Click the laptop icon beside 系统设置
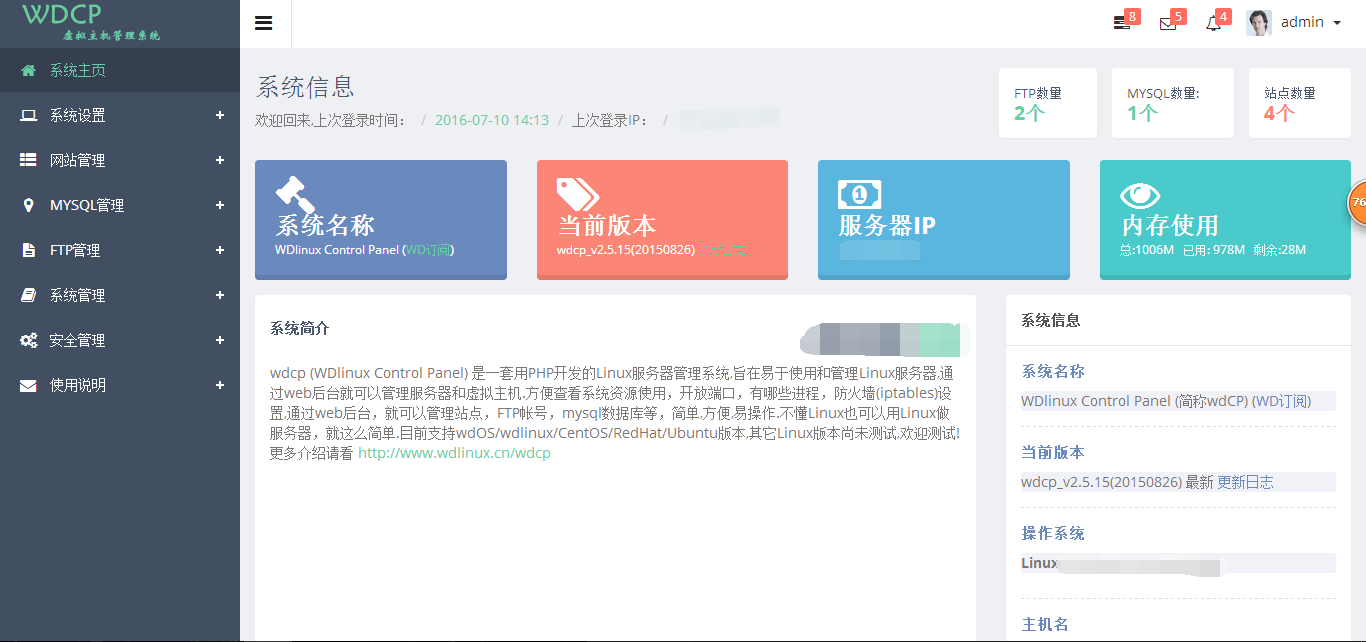The width and height of the screenshot is (1366, 642). point(29,115)
